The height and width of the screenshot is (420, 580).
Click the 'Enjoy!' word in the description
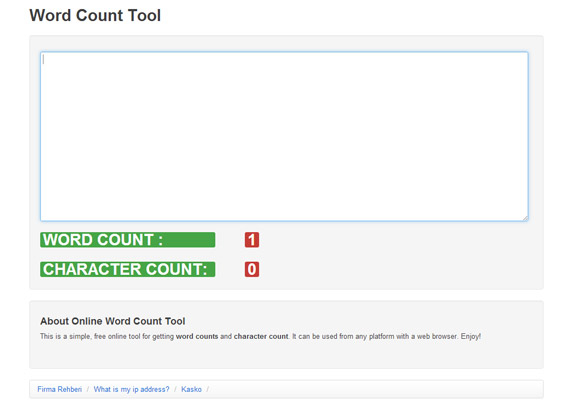point(471,336)
